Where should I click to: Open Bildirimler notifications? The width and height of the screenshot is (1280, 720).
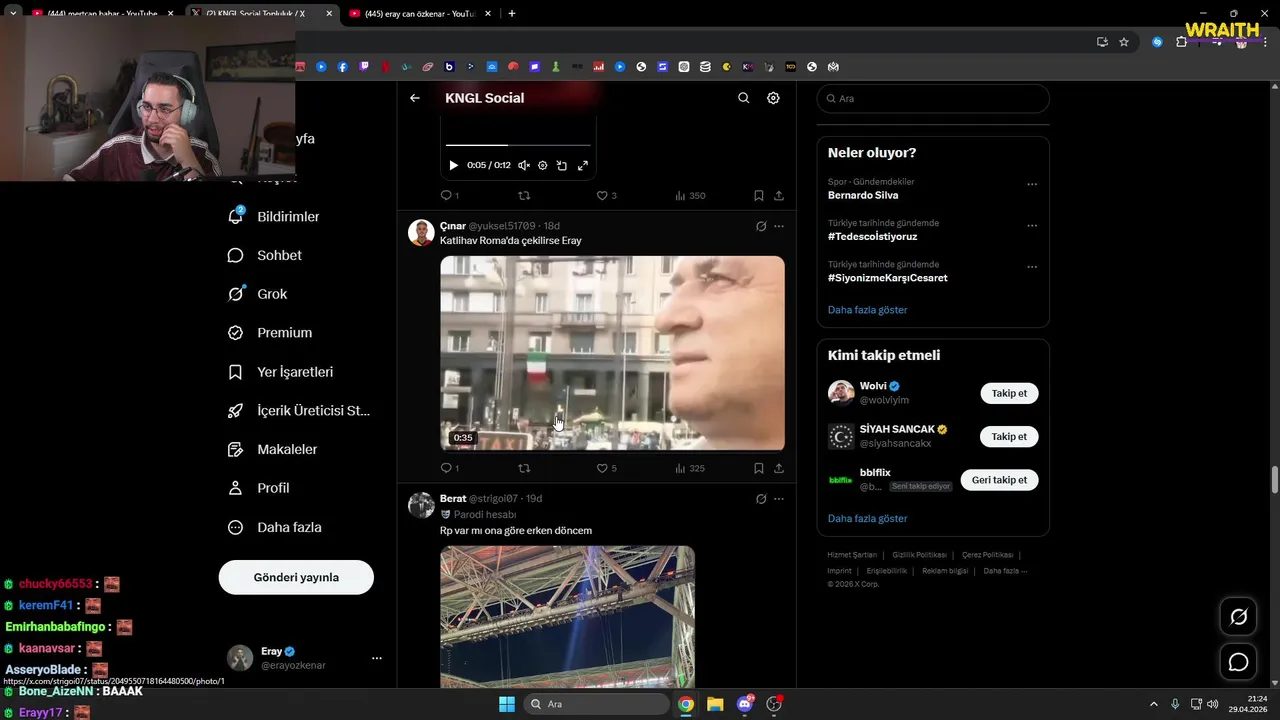tap(274, 217)
